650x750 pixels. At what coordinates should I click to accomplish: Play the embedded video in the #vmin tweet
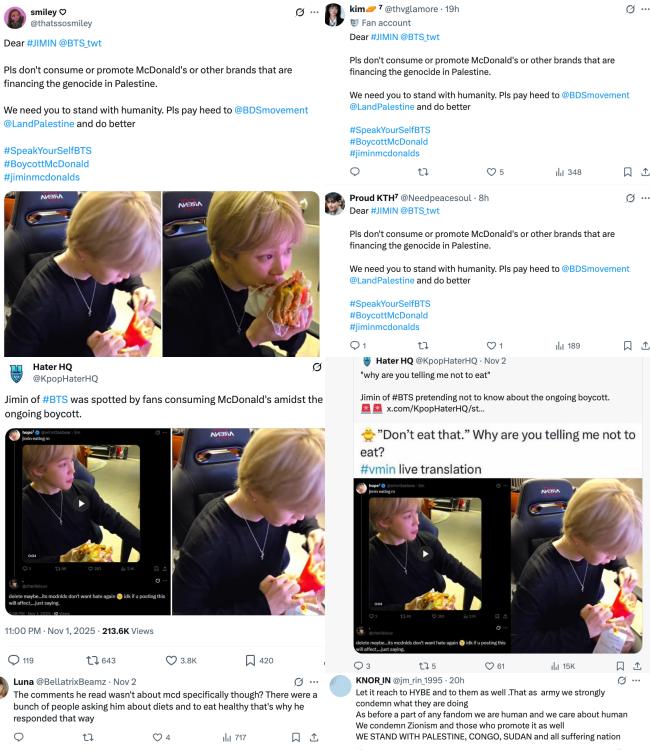[x=424, y=553]
